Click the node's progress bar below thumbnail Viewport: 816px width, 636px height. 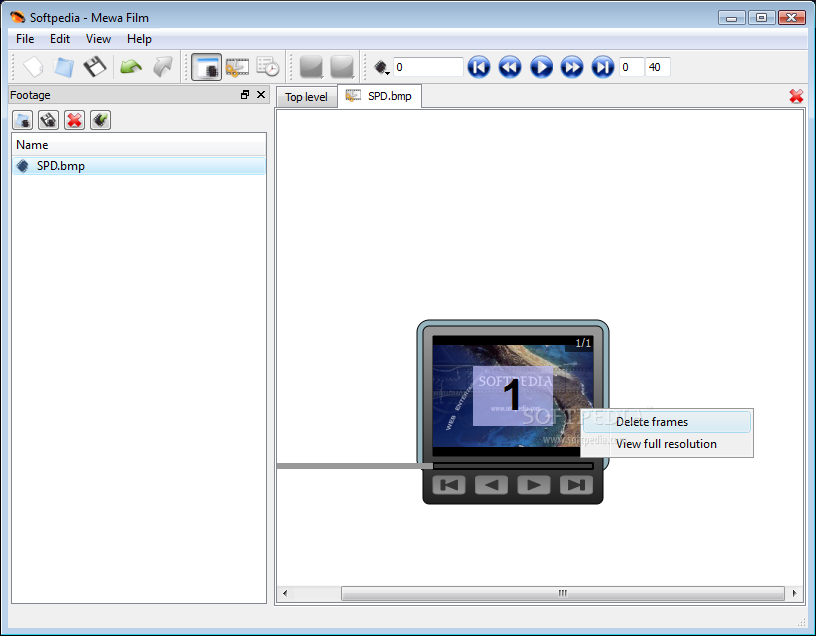point(513,466)
